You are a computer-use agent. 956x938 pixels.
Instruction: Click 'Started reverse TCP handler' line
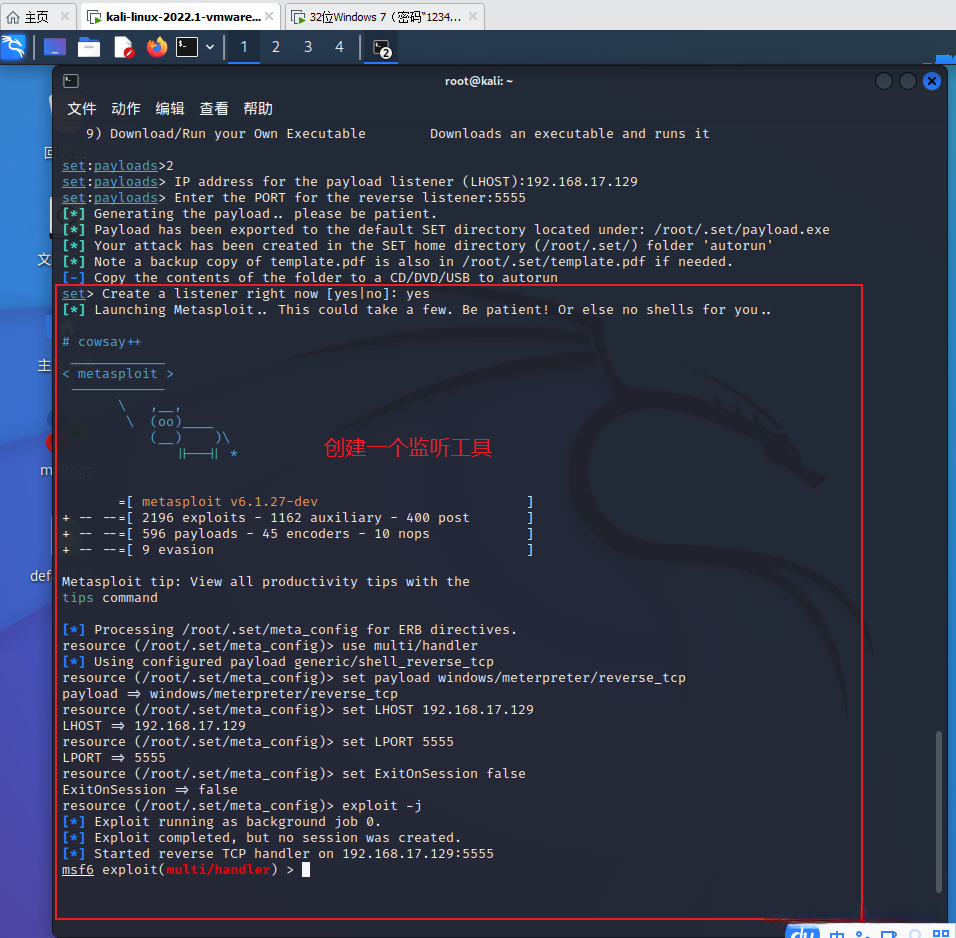(x=278, y=853)
